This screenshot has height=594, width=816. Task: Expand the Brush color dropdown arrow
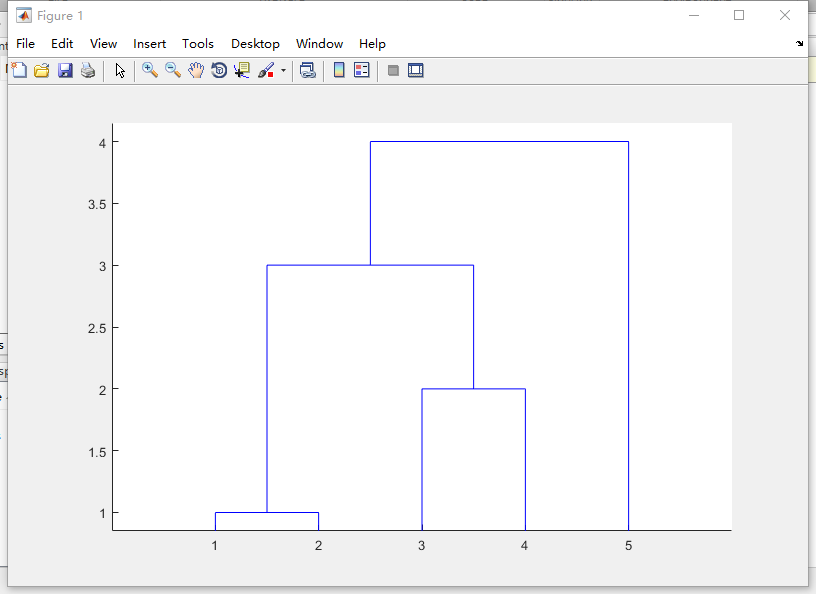pos(283,70)
